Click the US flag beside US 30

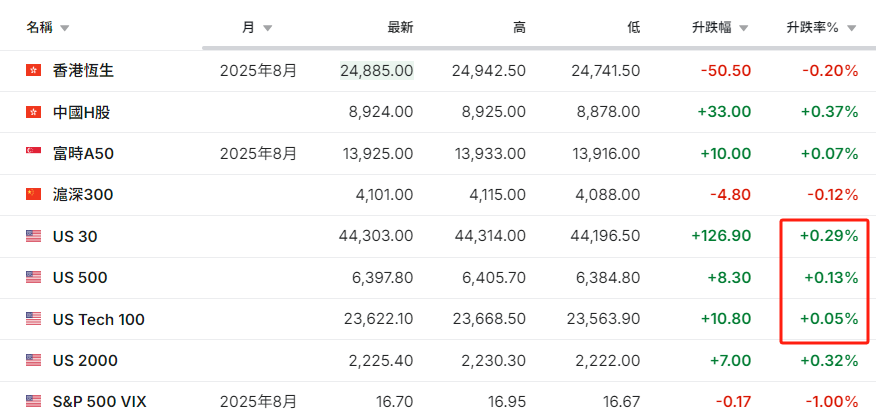pyautogui.click(x=34, y=236)
